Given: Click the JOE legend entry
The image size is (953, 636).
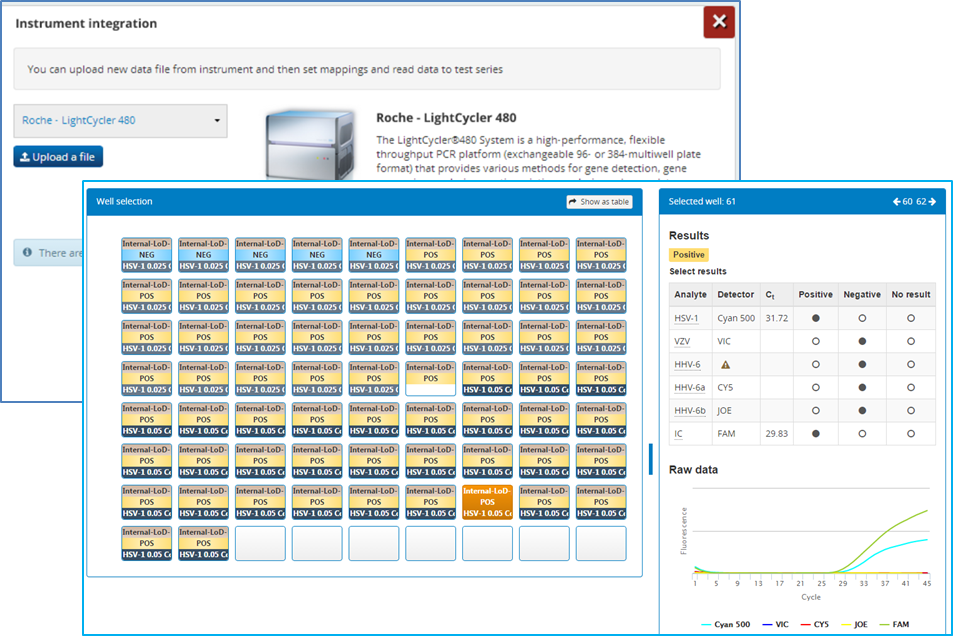Looking at the screenshot, I should tap(854, 624).
